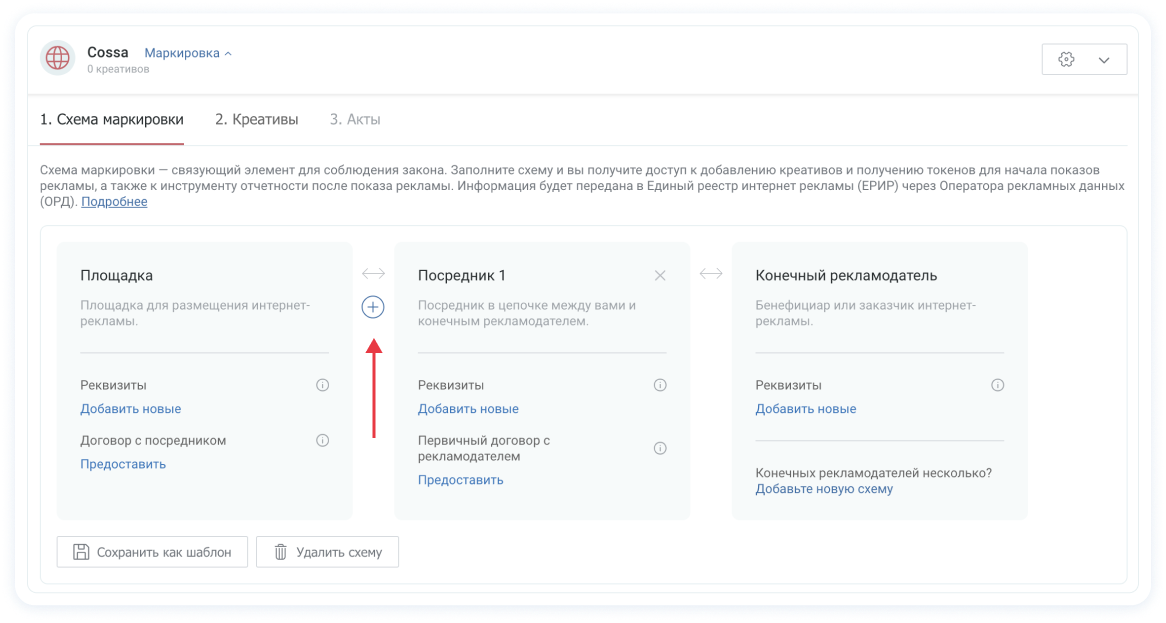Click the globe icon next to Cossa
Image resolution: width=1166 pixels, height=623 pixels.
pos(57,58)
